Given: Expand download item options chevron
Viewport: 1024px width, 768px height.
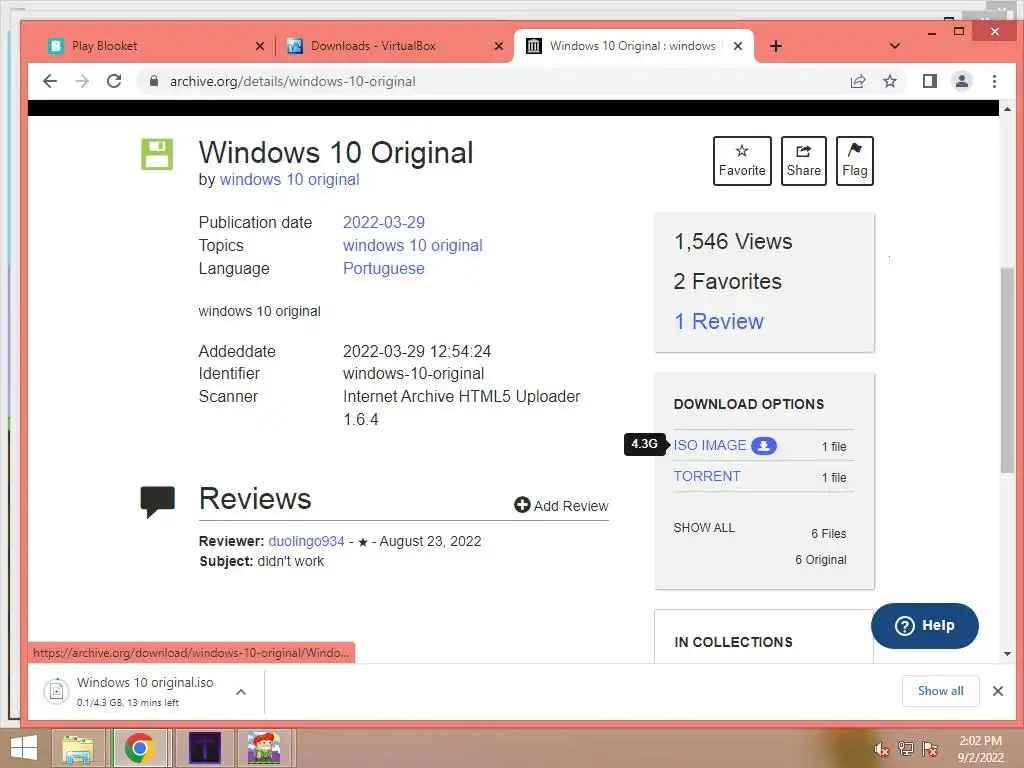Looking at the screenshot, I should click(x=241, y=692).
